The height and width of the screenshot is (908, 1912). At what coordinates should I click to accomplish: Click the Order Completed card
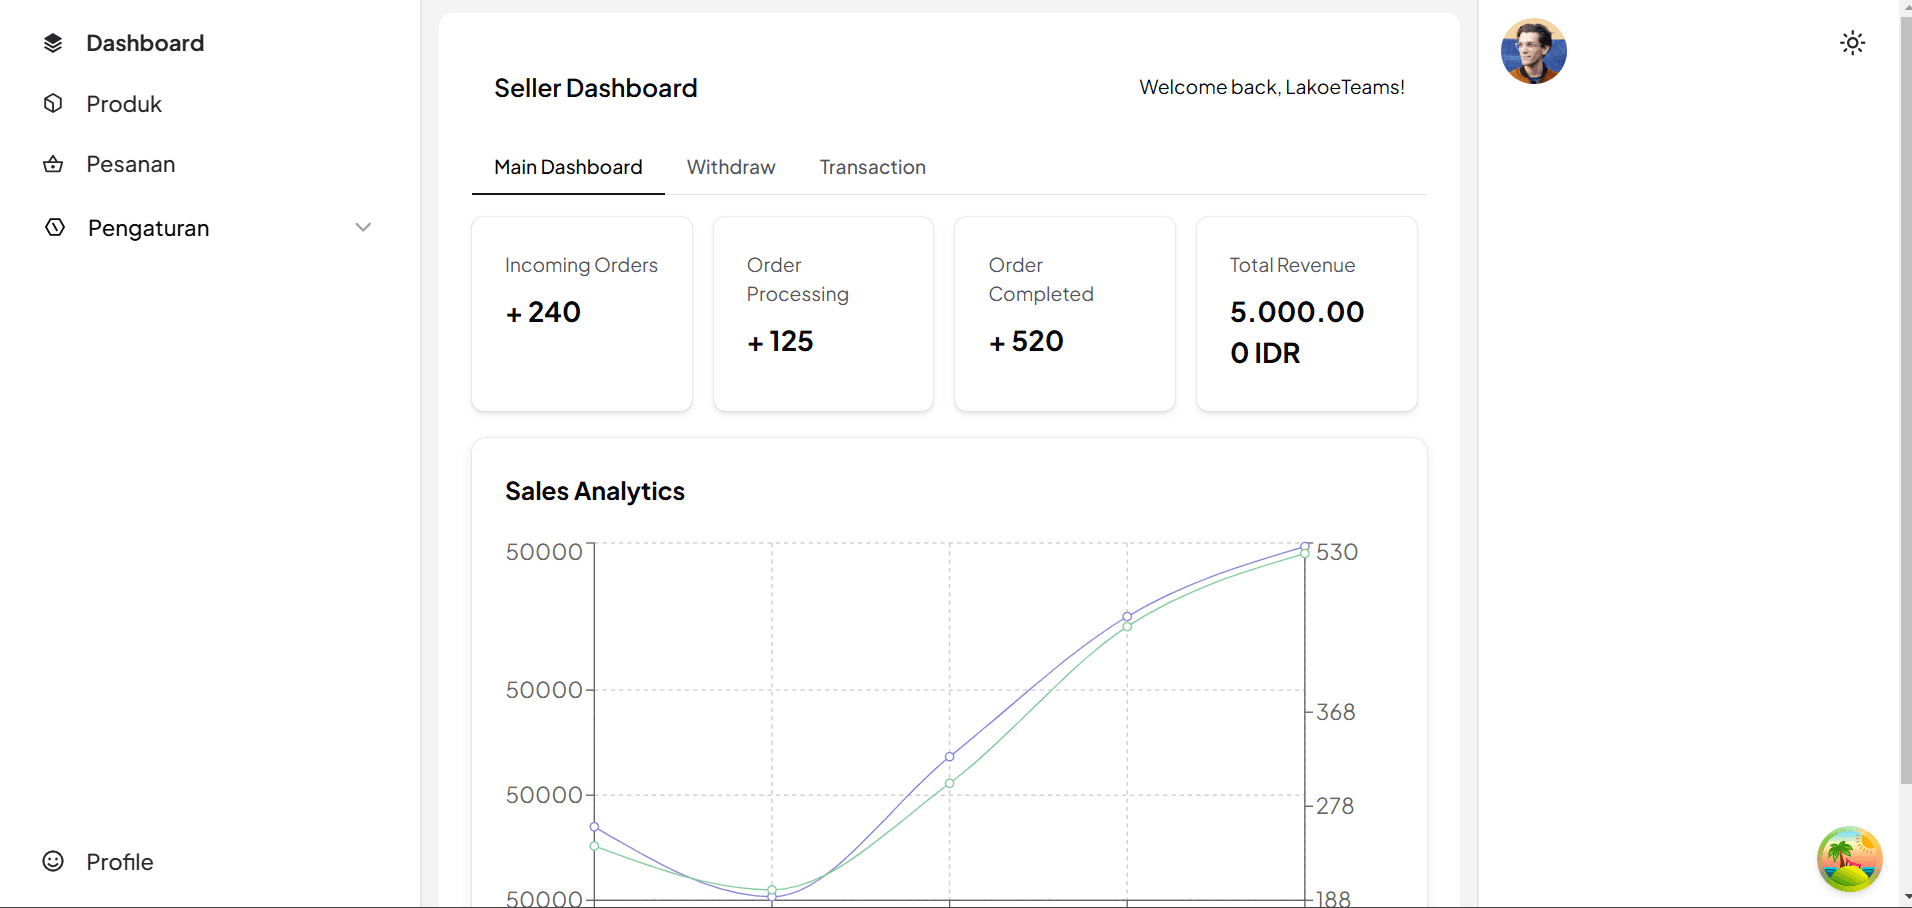pos(1065,313)
